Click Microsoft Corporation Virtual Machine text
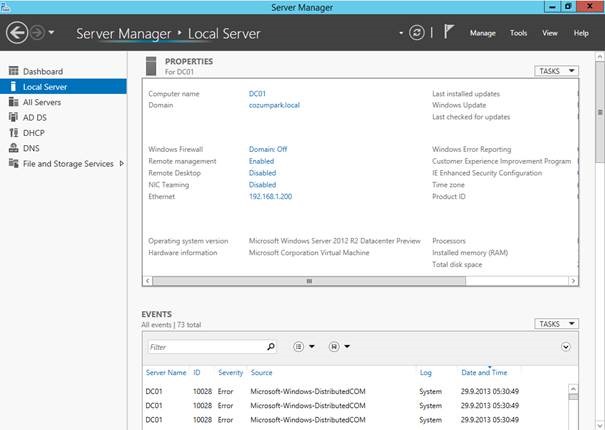This screenshot has height=430, width=605. (x=309, y=253)
